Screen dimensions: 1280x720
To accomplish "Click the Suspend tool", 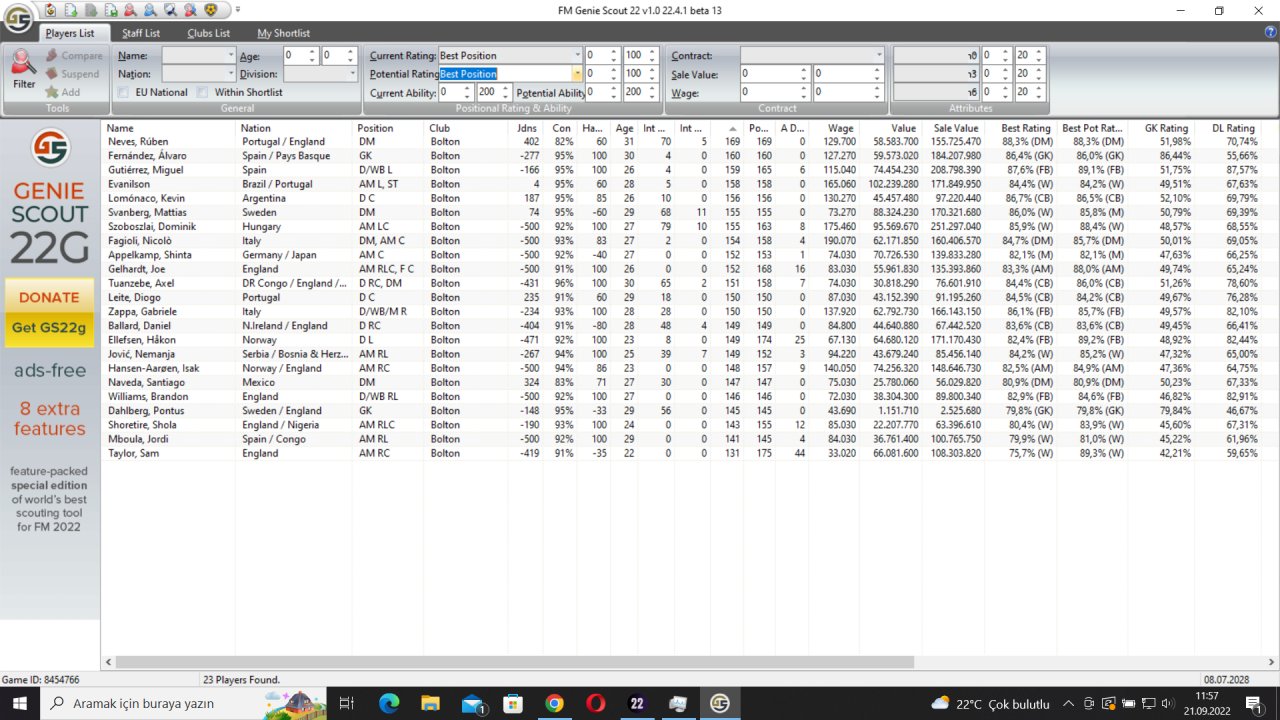I will pyautogui.click(x=72, y=74).
